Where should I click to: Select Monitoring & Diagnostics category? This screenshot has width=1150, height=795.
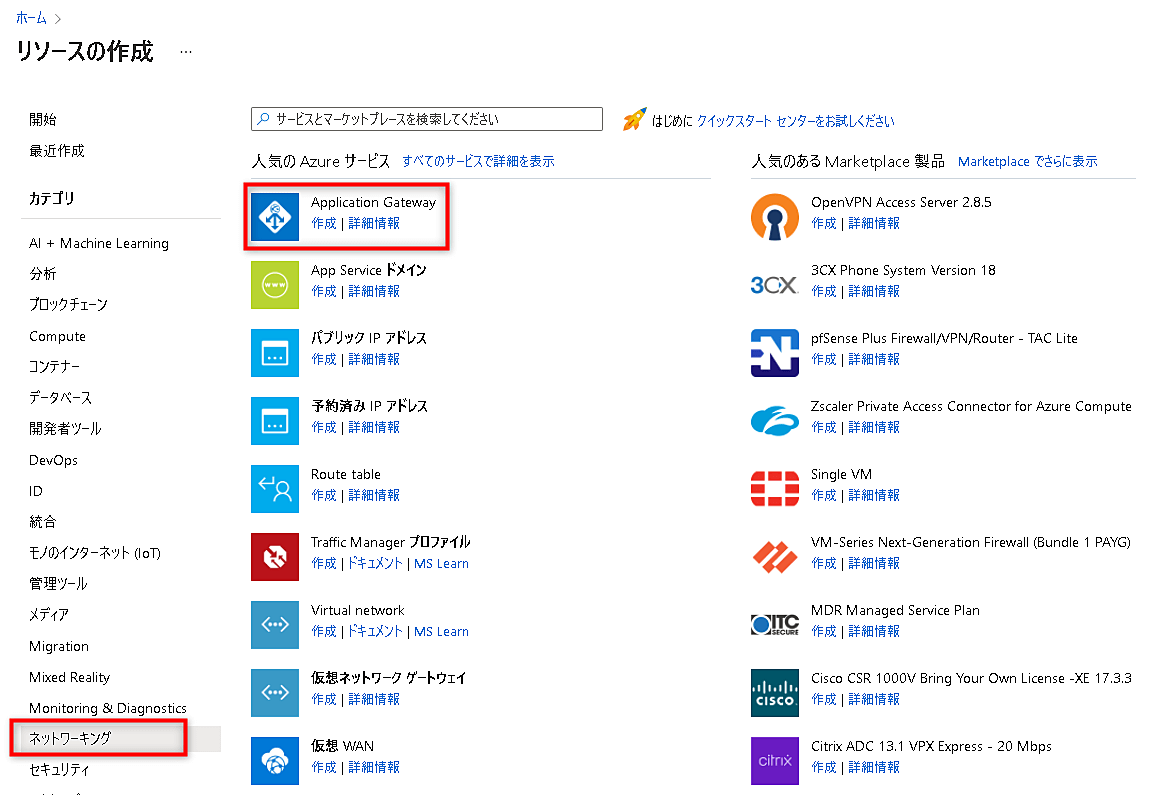tap(108, 708)
